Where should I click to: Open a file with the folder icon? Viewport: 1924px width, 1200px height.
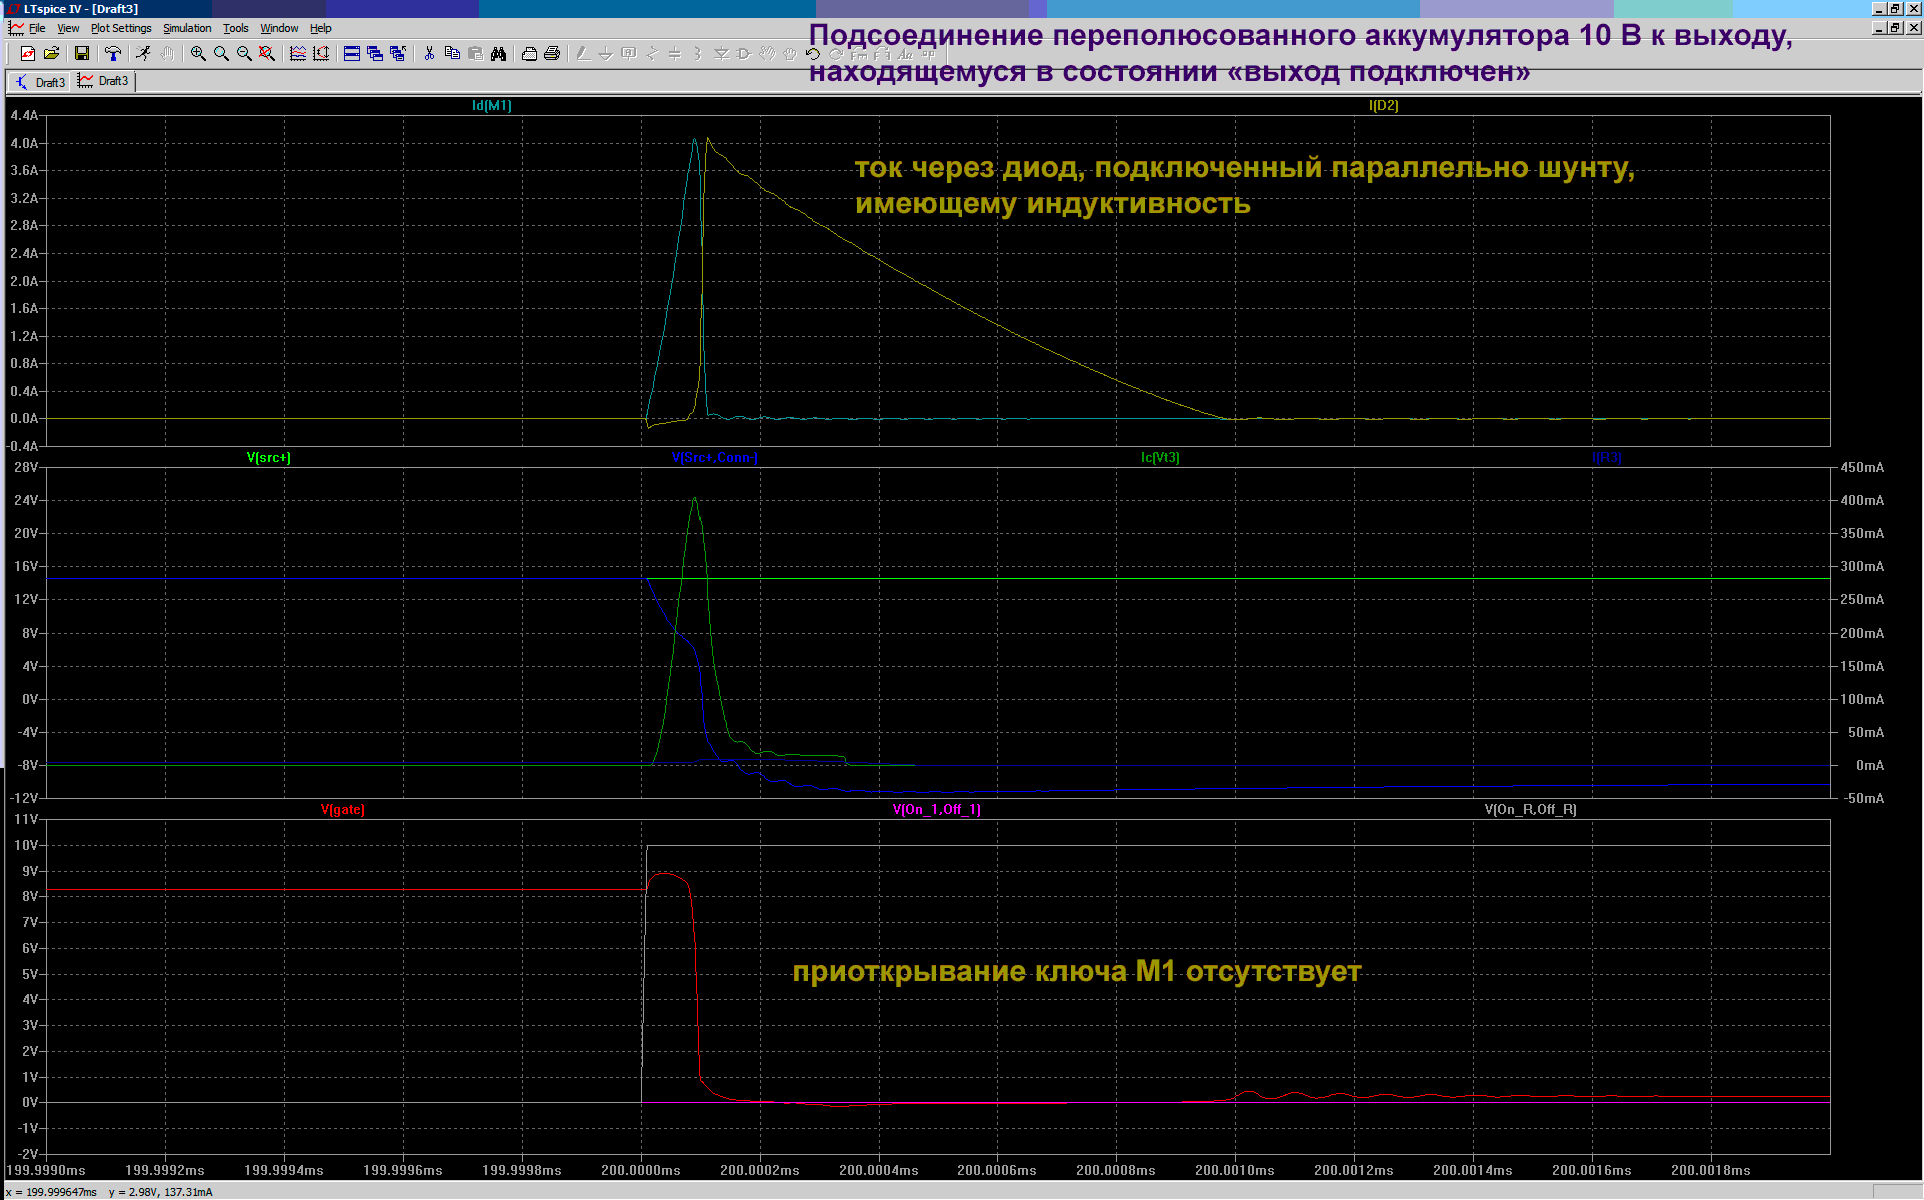(x=51, y=53)
